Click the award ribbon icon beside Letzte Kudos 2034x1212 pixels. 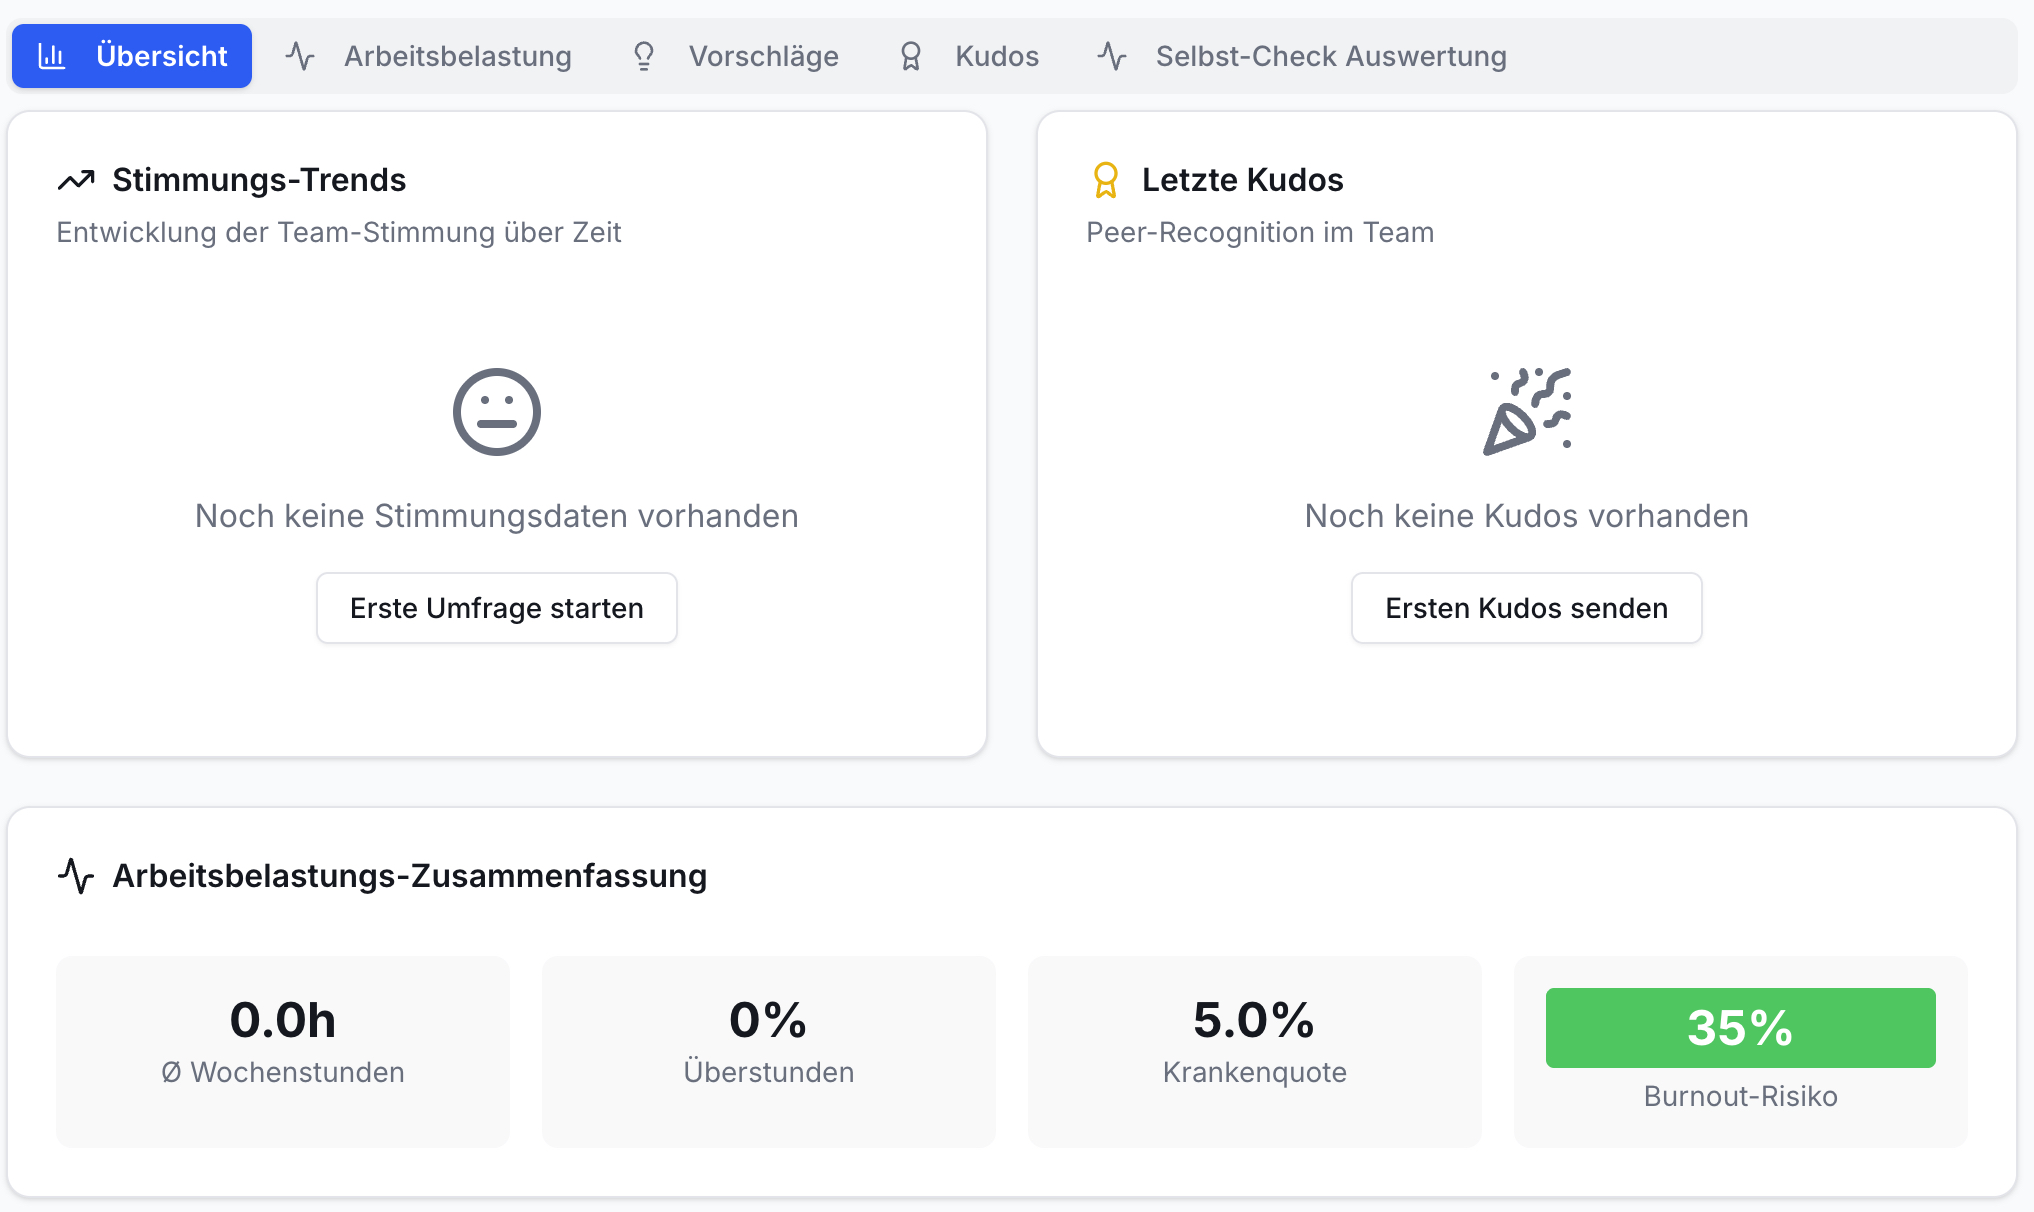[1106, 180]
